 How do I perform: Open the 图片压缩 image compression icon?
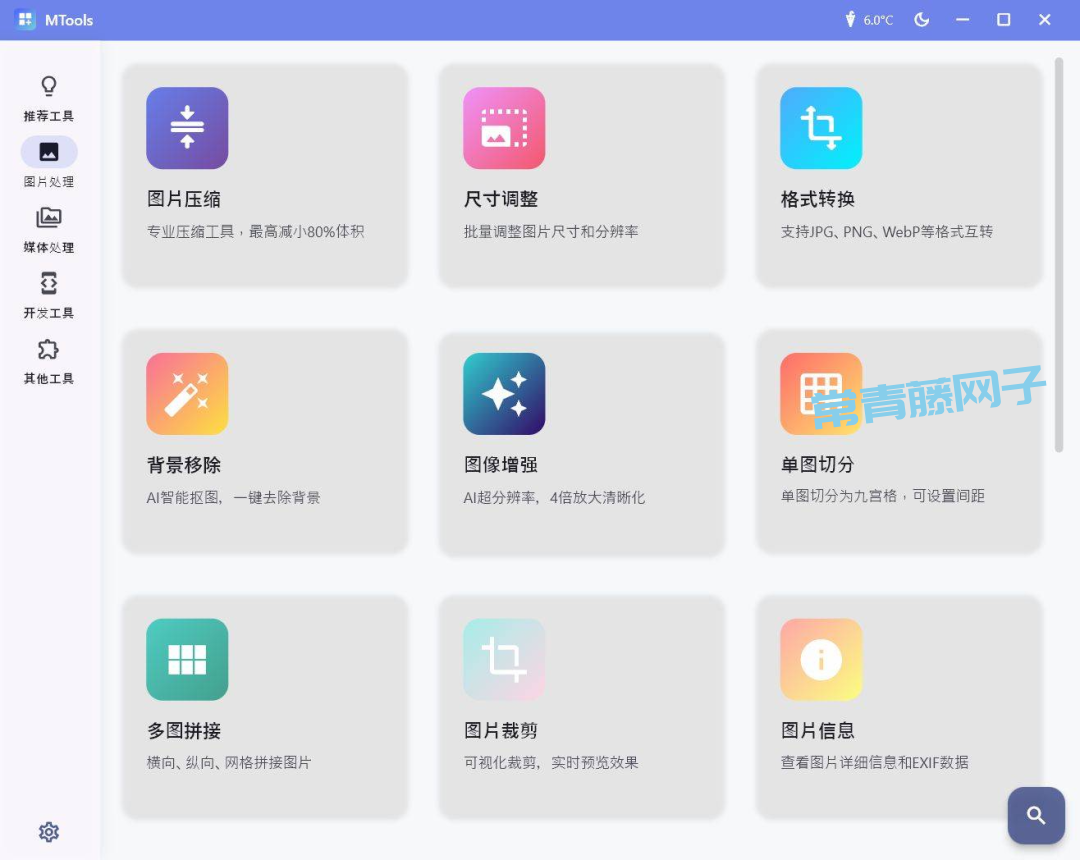(x=187, y=128)
